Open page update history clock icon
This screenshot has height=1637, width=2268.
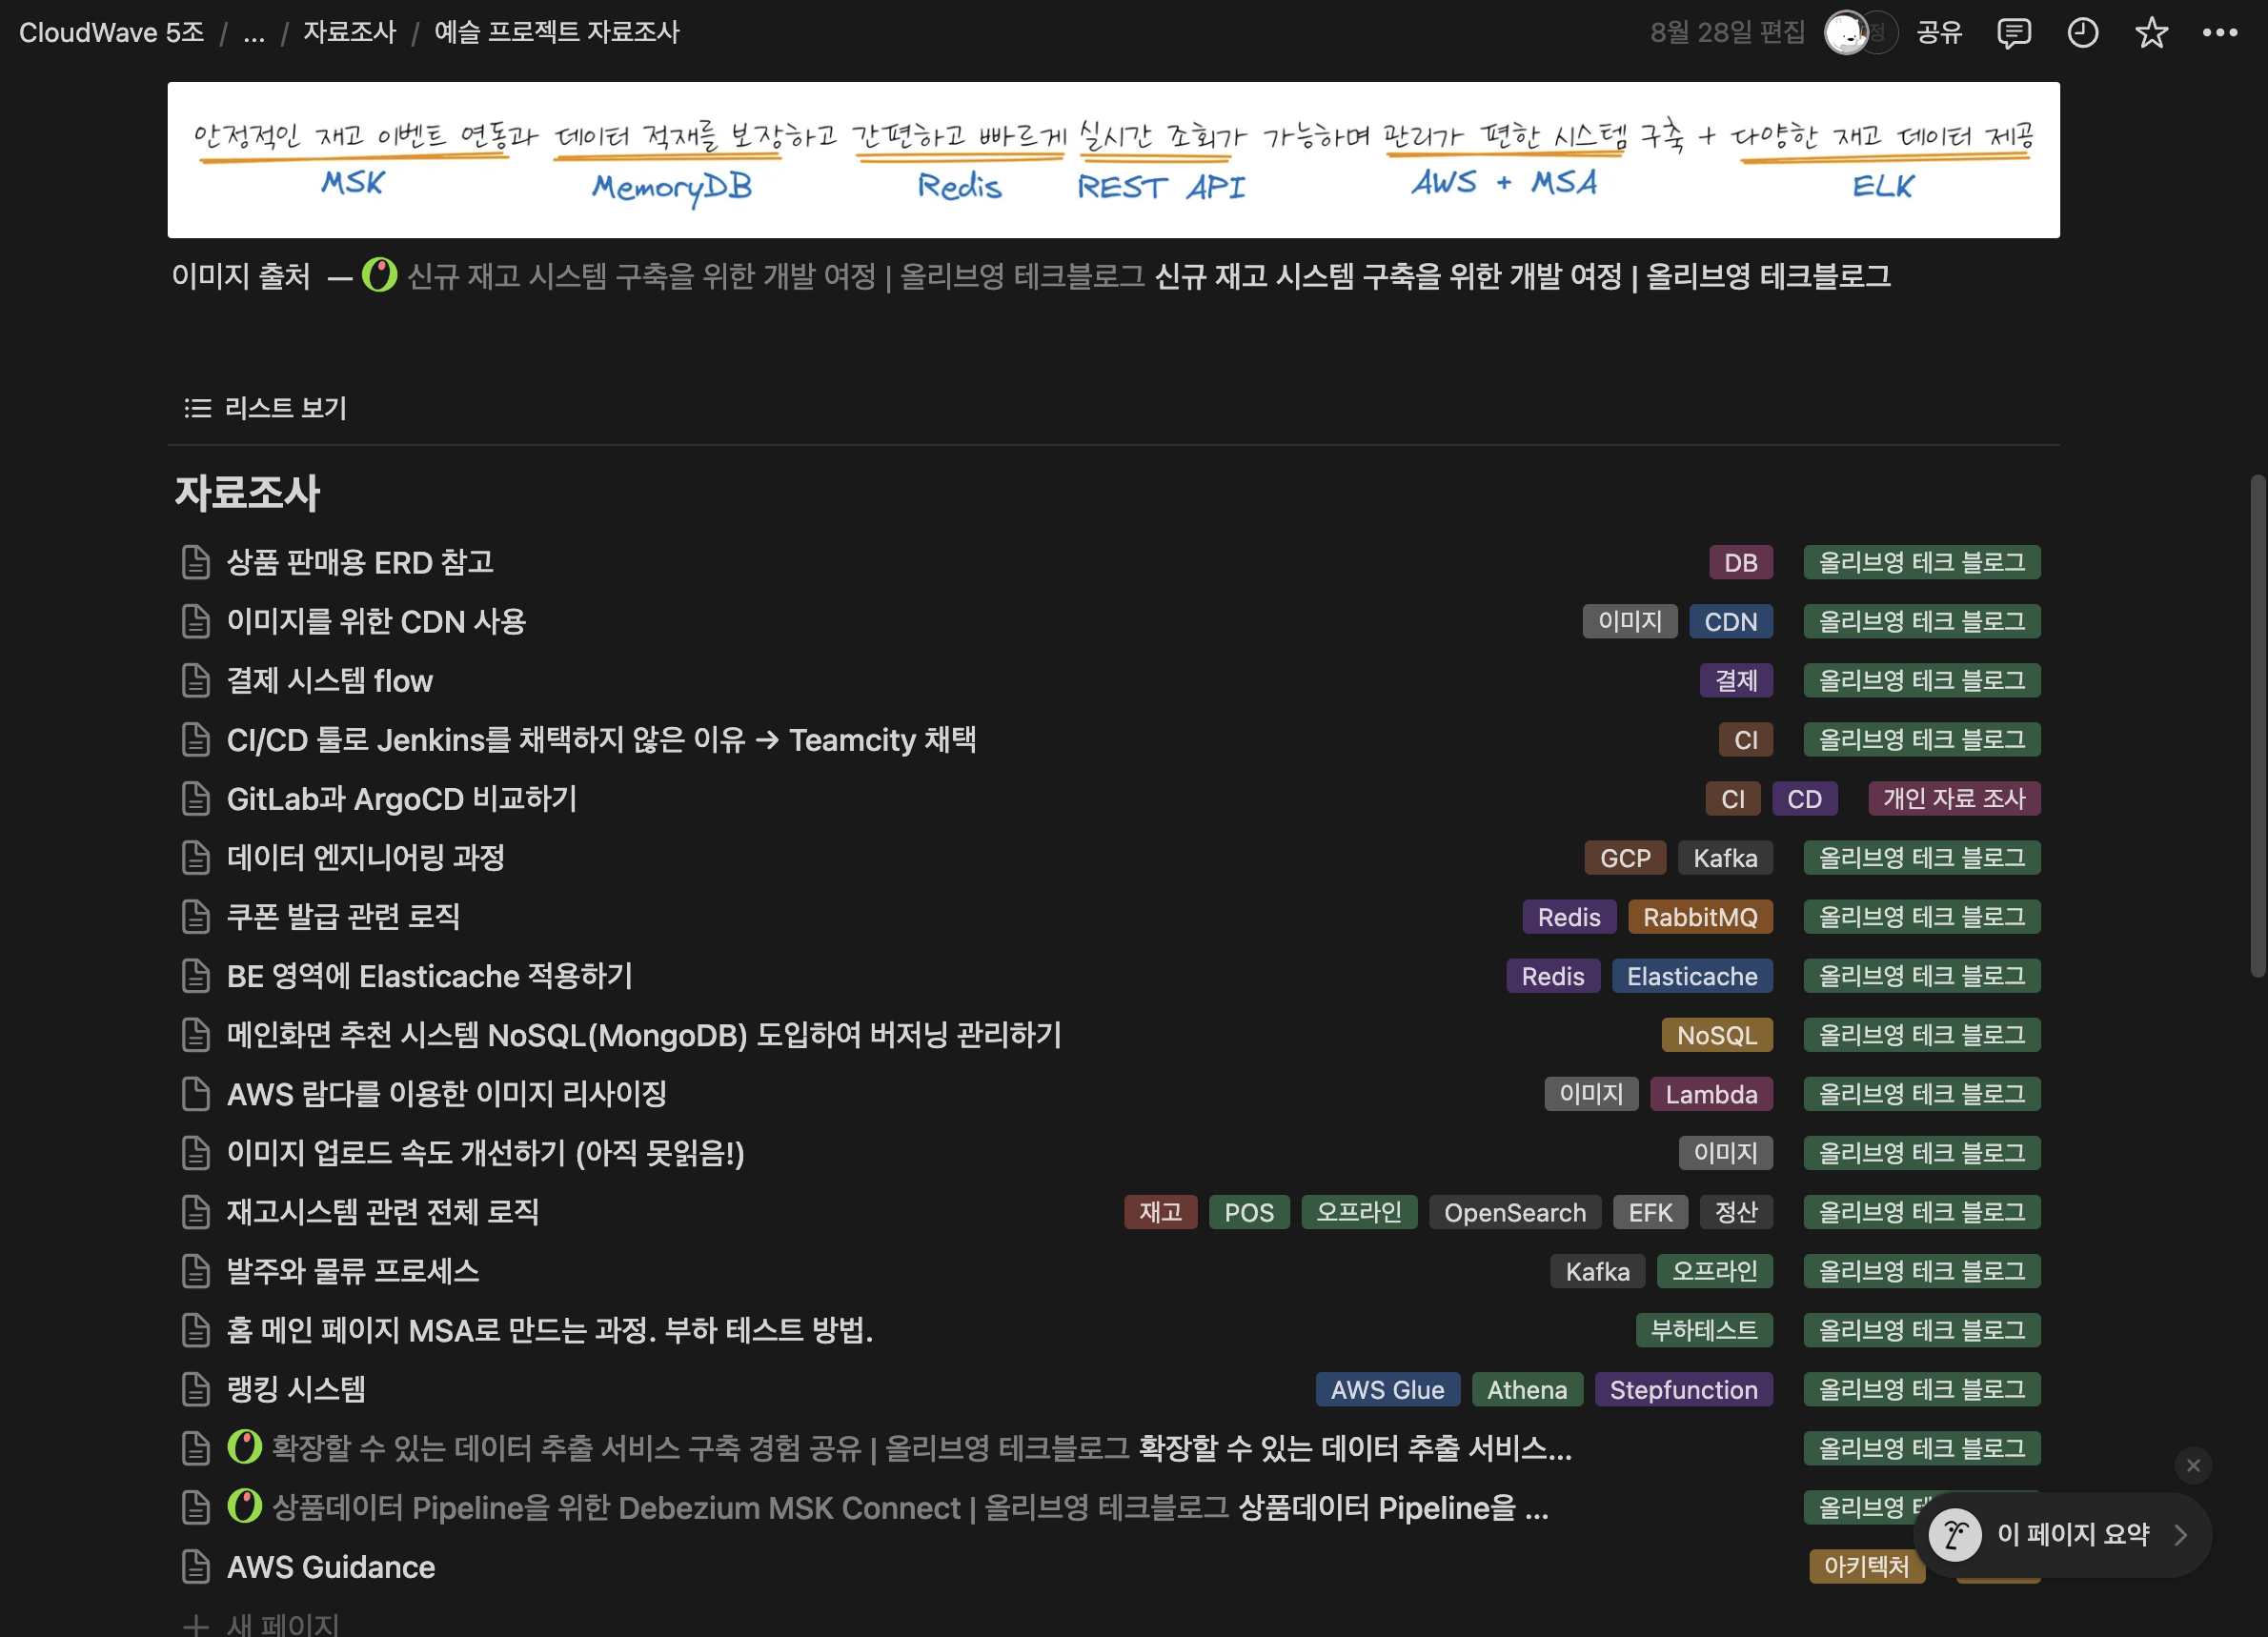2082,33
